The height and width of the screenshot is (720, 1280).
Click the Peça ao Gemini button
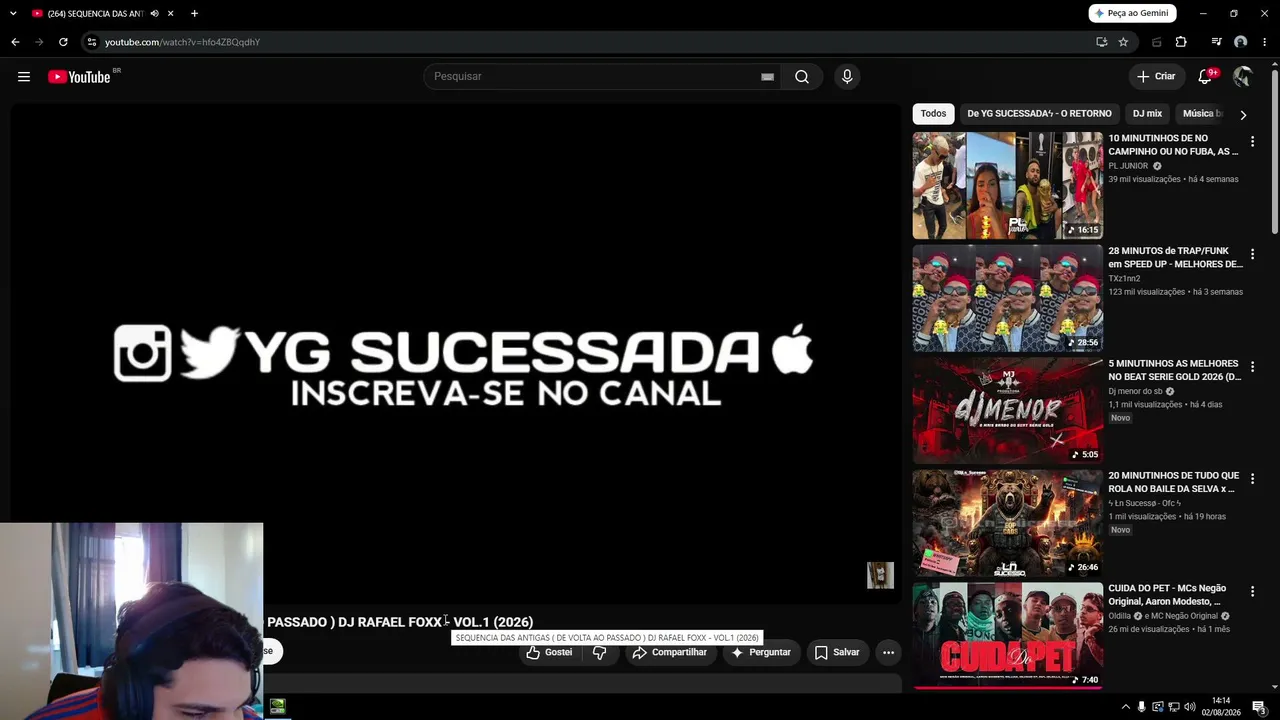[x=1132, y=13]
